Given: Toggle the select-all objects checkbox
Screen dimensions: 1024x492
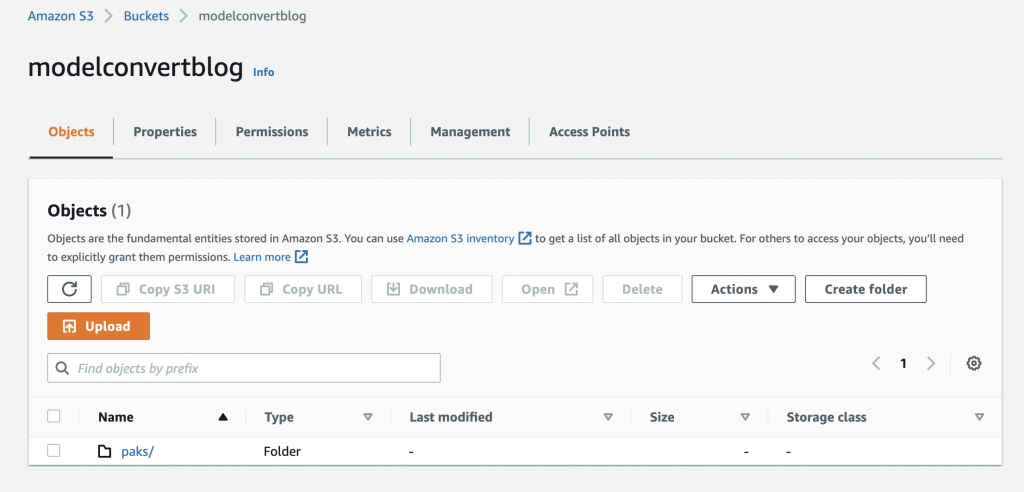Looking at the screenshot, I should [54, 416].
